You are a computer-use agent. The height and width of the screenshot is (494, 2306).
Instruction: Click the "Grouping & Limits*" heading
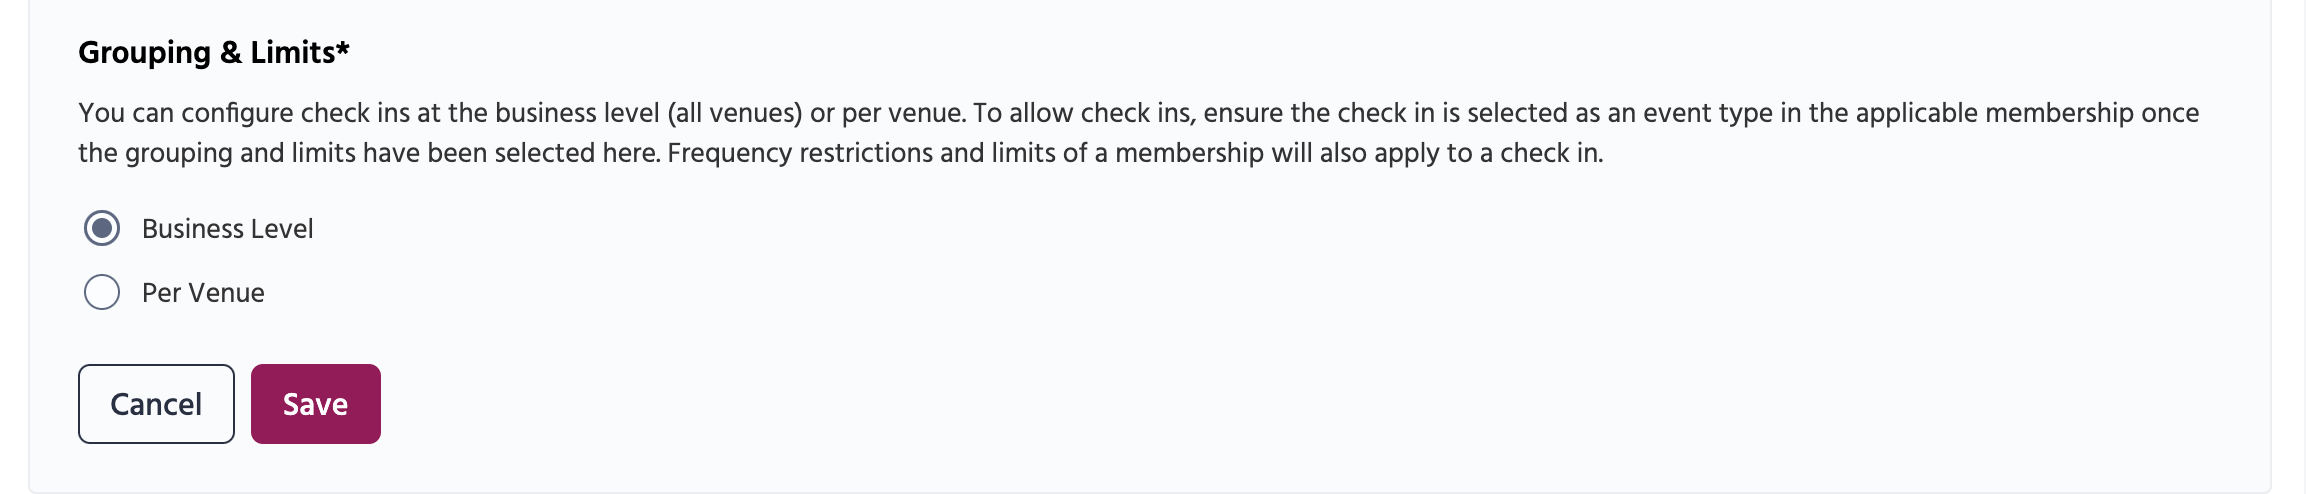coord(207,52)
